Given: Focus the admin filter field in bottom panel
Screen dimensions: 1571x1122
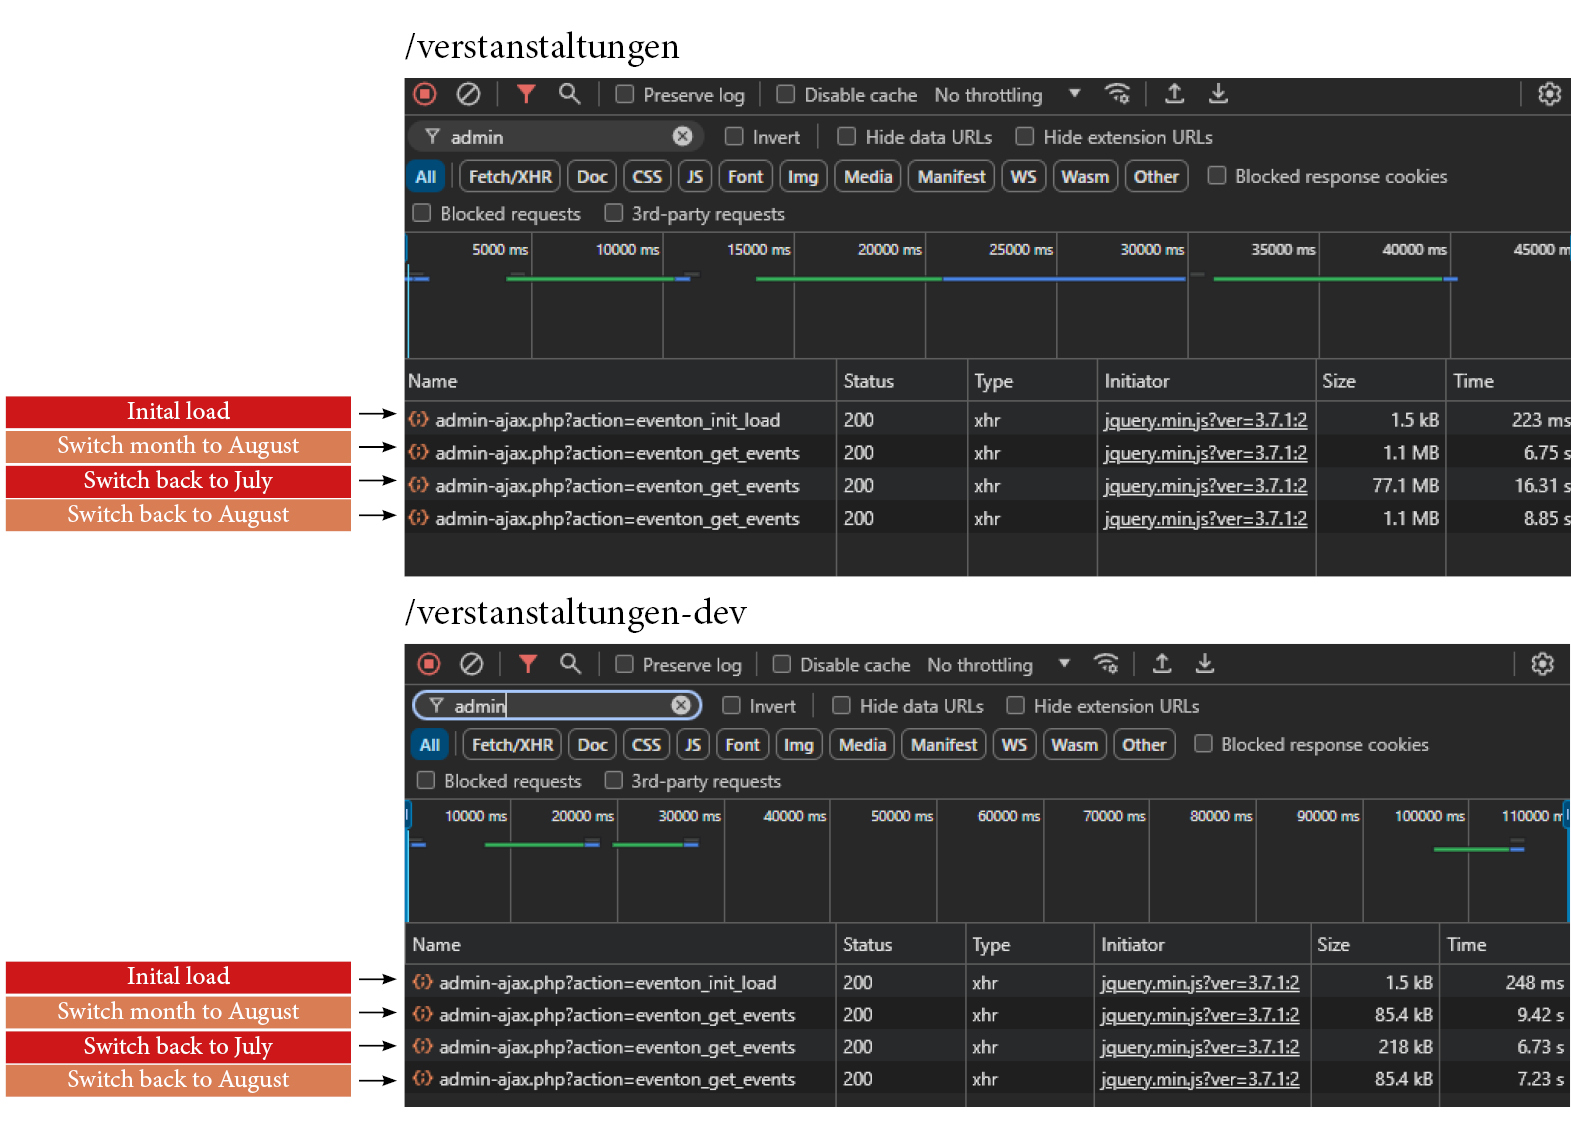Looking at the screenshot, I should tap(557, 705).
